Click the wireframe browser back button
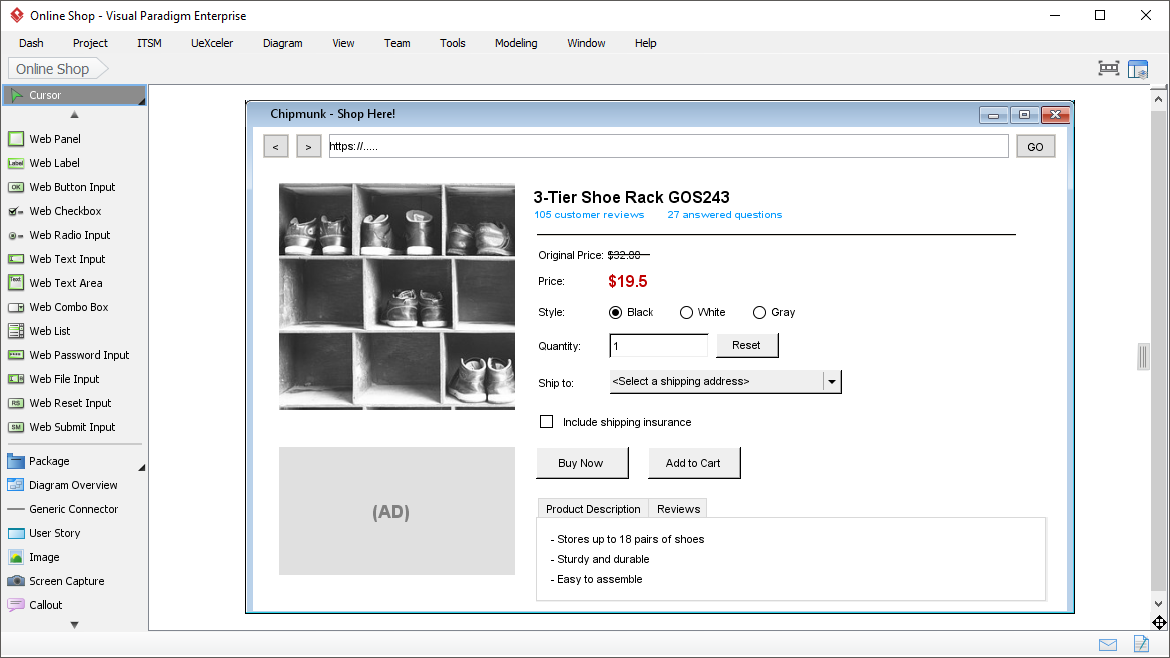The height and width of the screenshot is (658, 1170). tap(276, 146)
